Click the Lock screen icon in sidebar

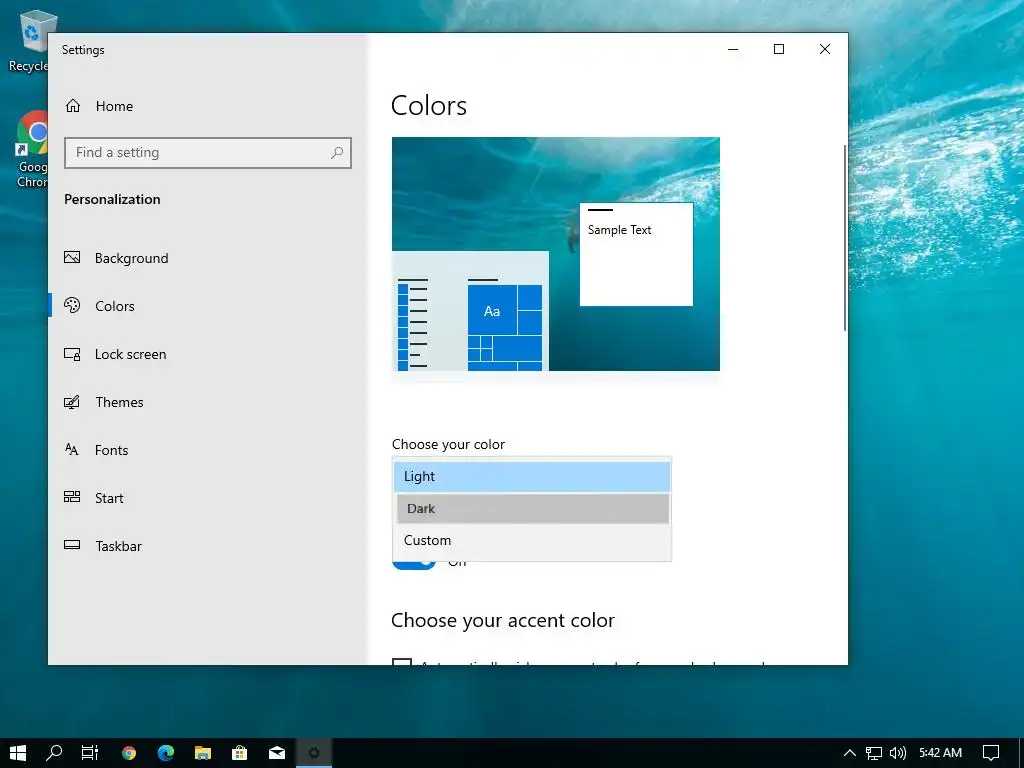click(72, 354)
